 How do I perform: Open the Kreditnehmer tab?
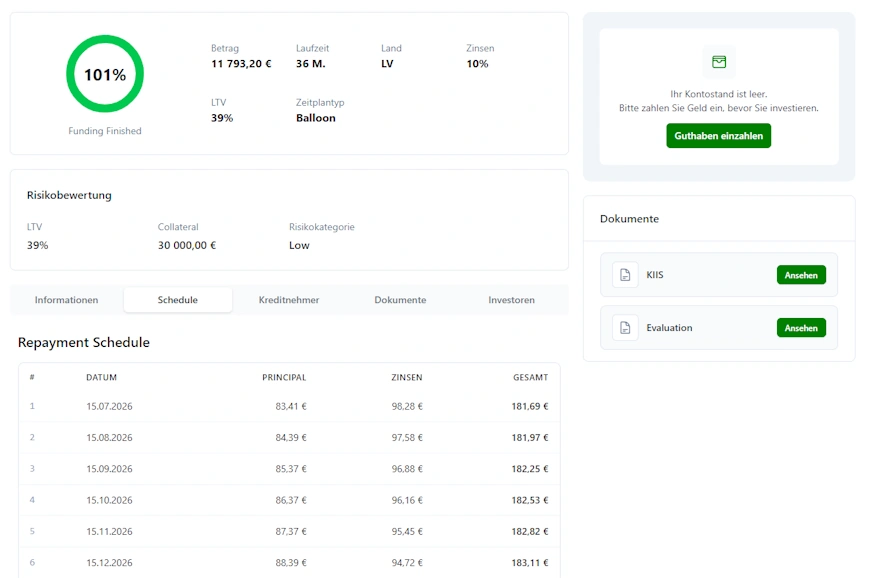coord(289,300)
